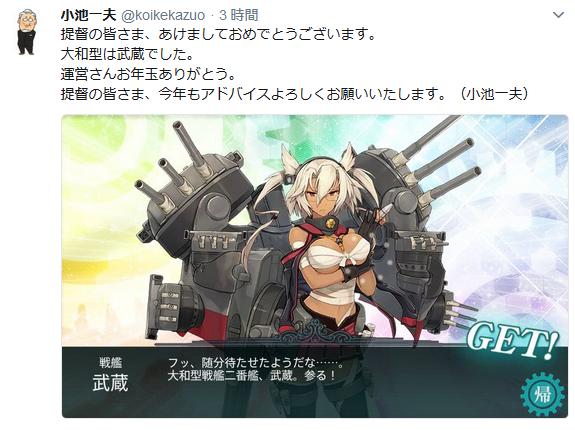The height and width of the screenshot is (430, 575).
Task: Click the フッ、随分待たせたようだな dialogue line
Action: [x=255, y=363]
